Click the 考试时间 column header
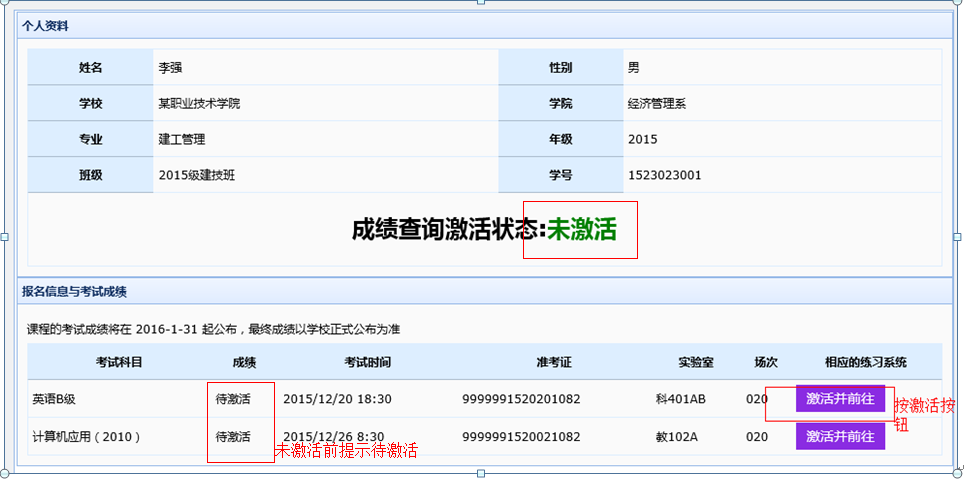Image resolution: width=974 pixels, height=479 pixels. click(x=367, y=362)
